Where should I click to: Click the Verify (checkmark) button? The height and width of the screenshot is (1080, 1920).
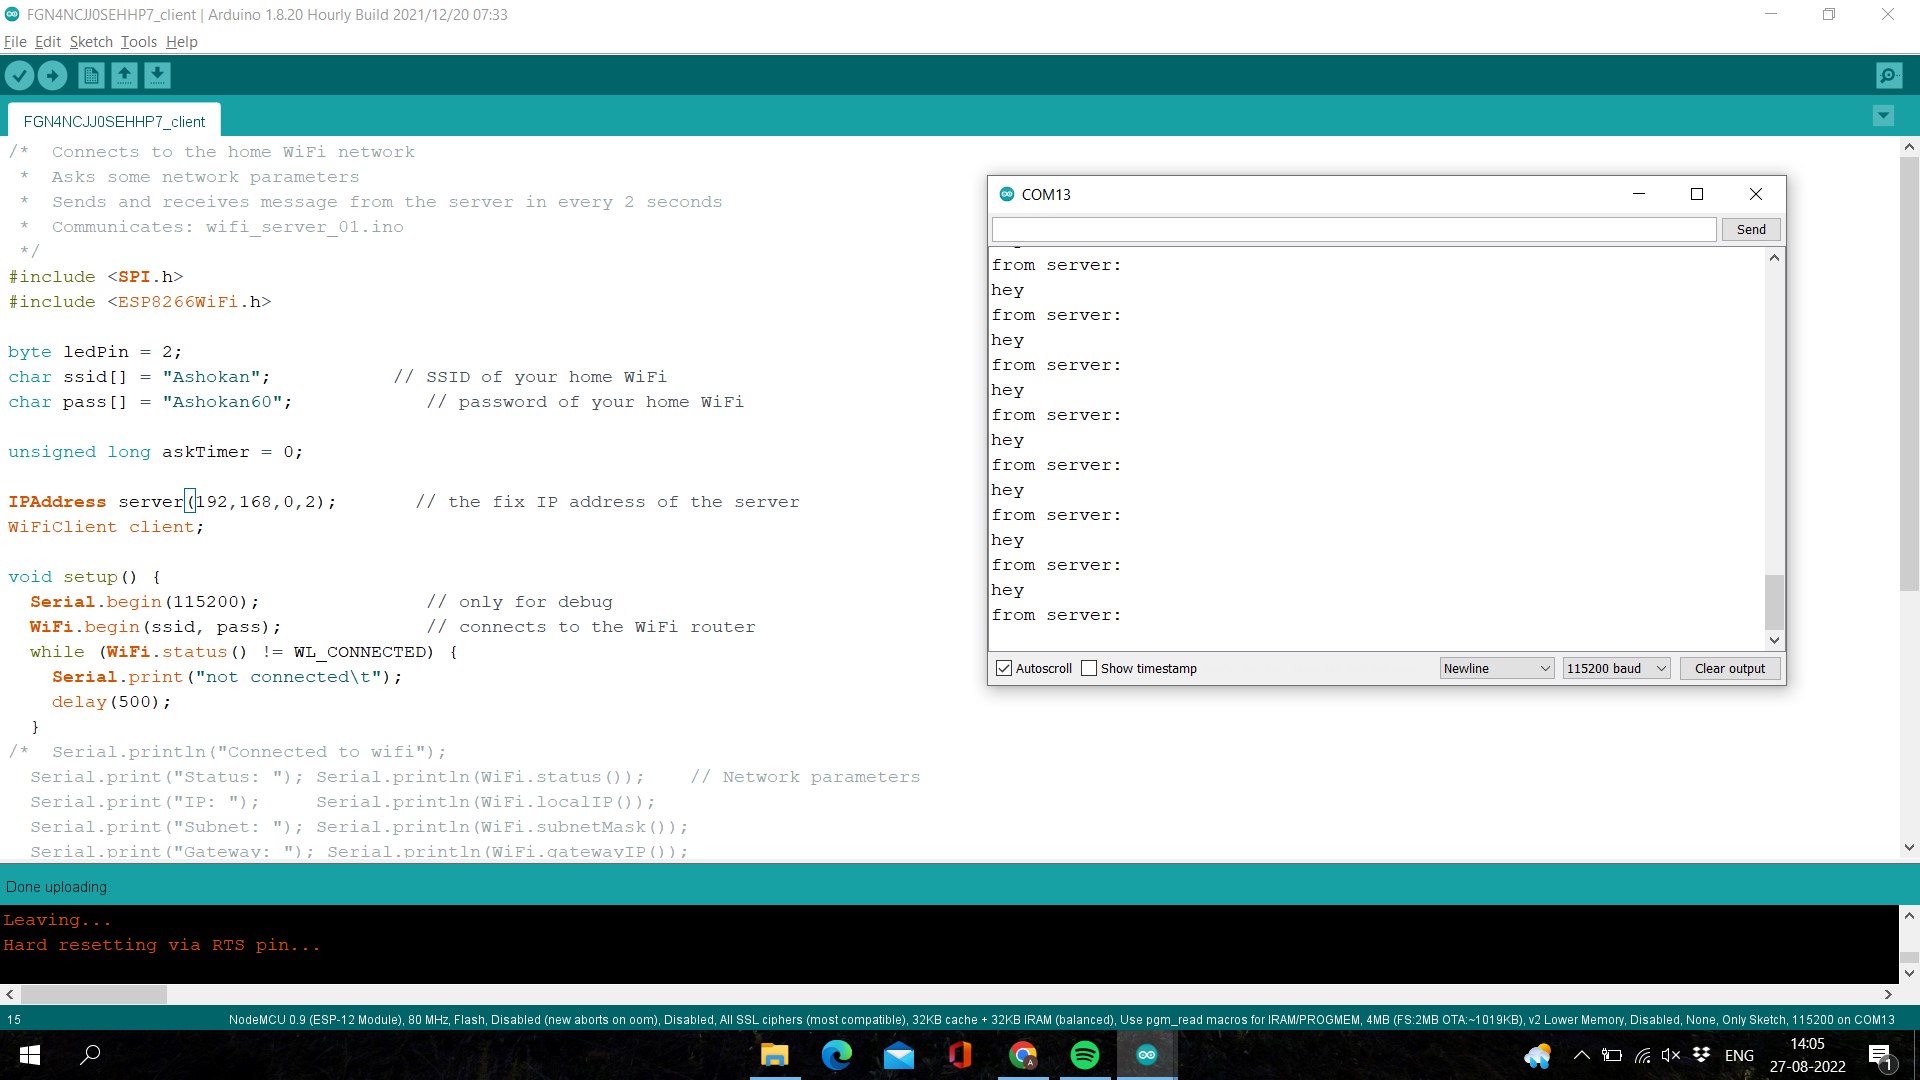[19, 75]
